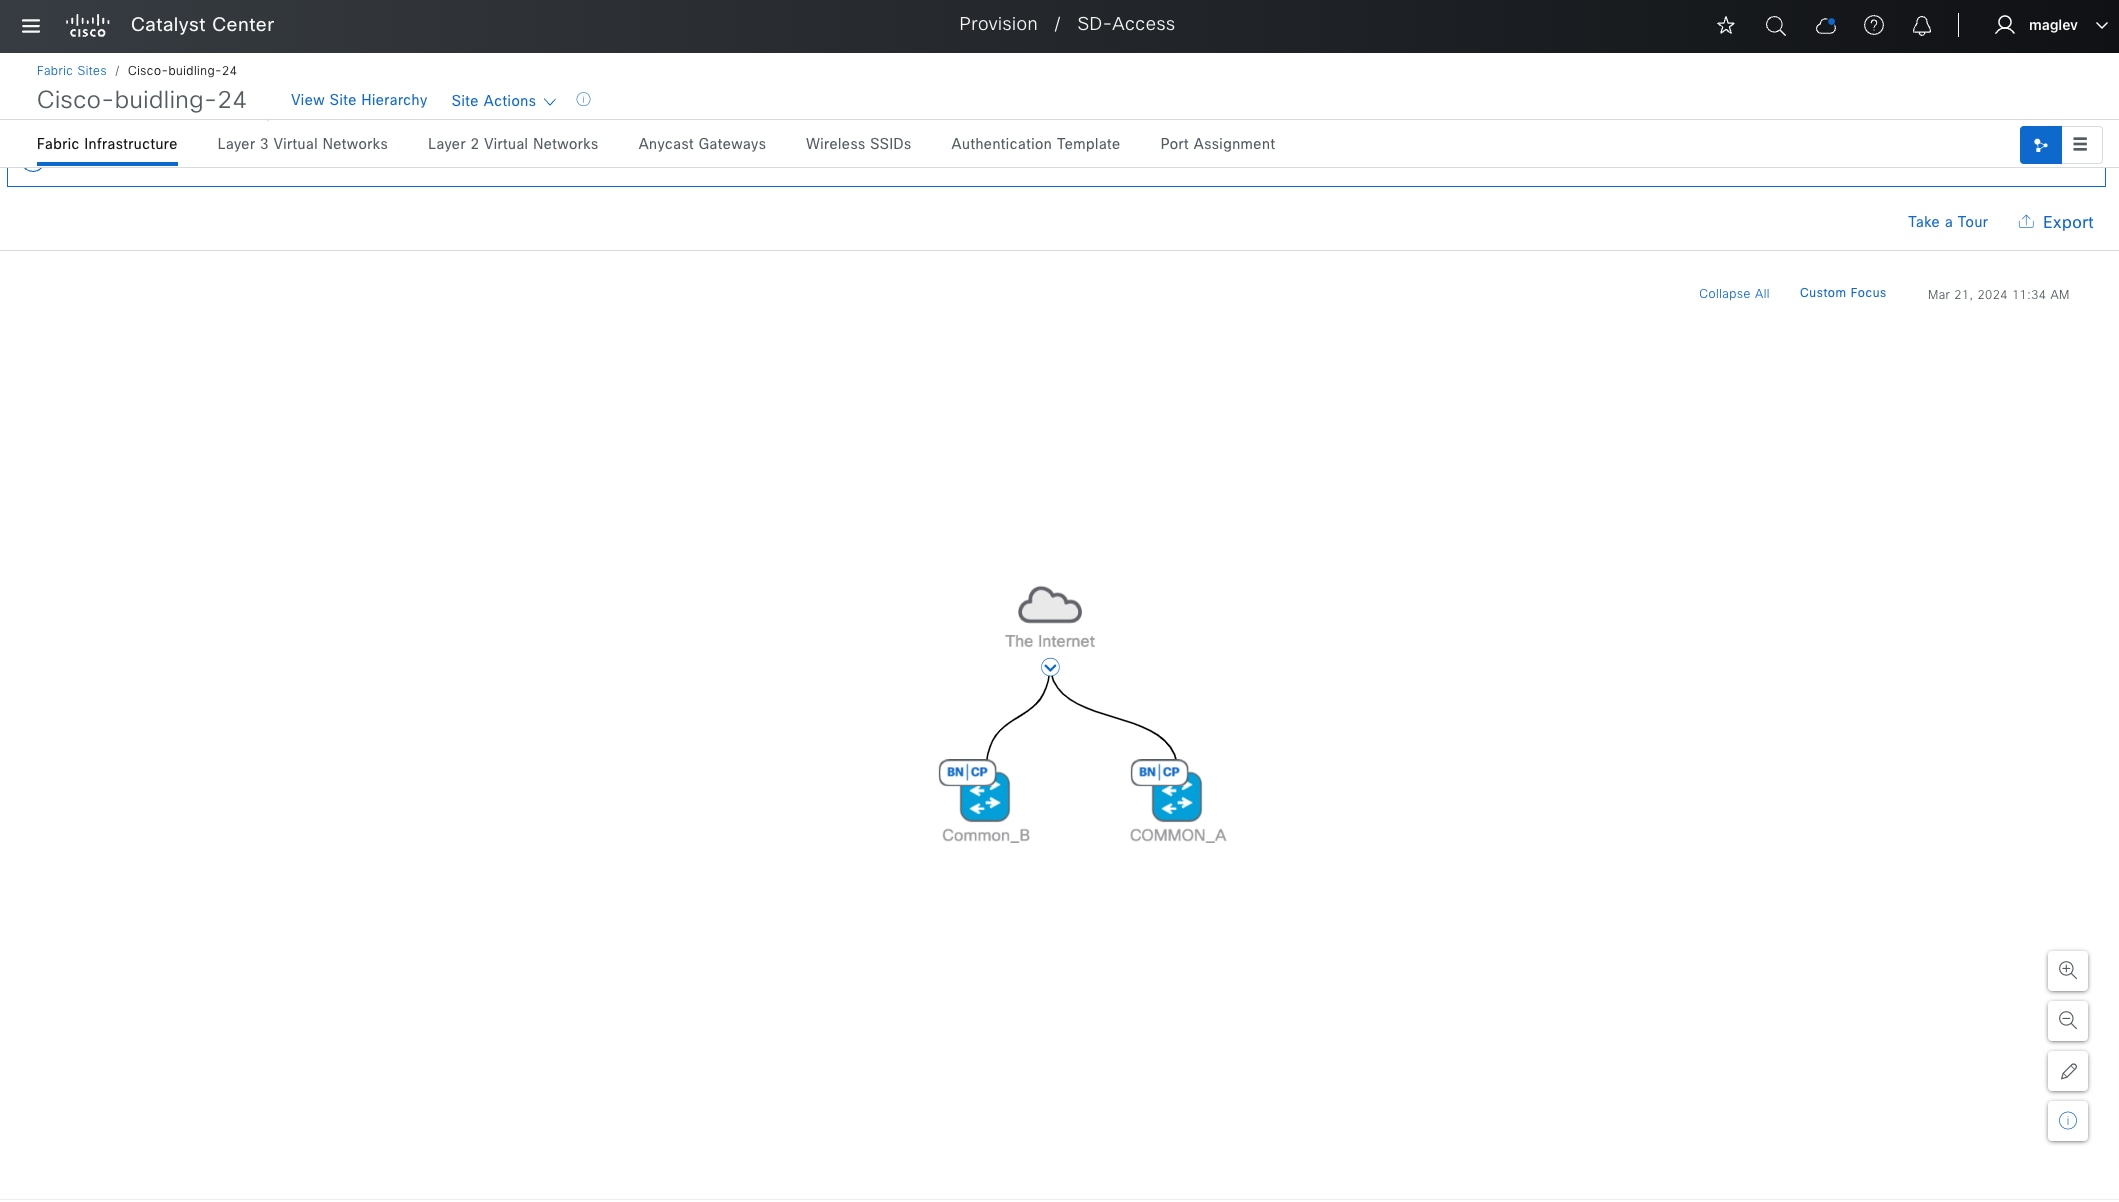Click the topology legend info icon
The image size is (2119, 1202).
point(2067,1121)
